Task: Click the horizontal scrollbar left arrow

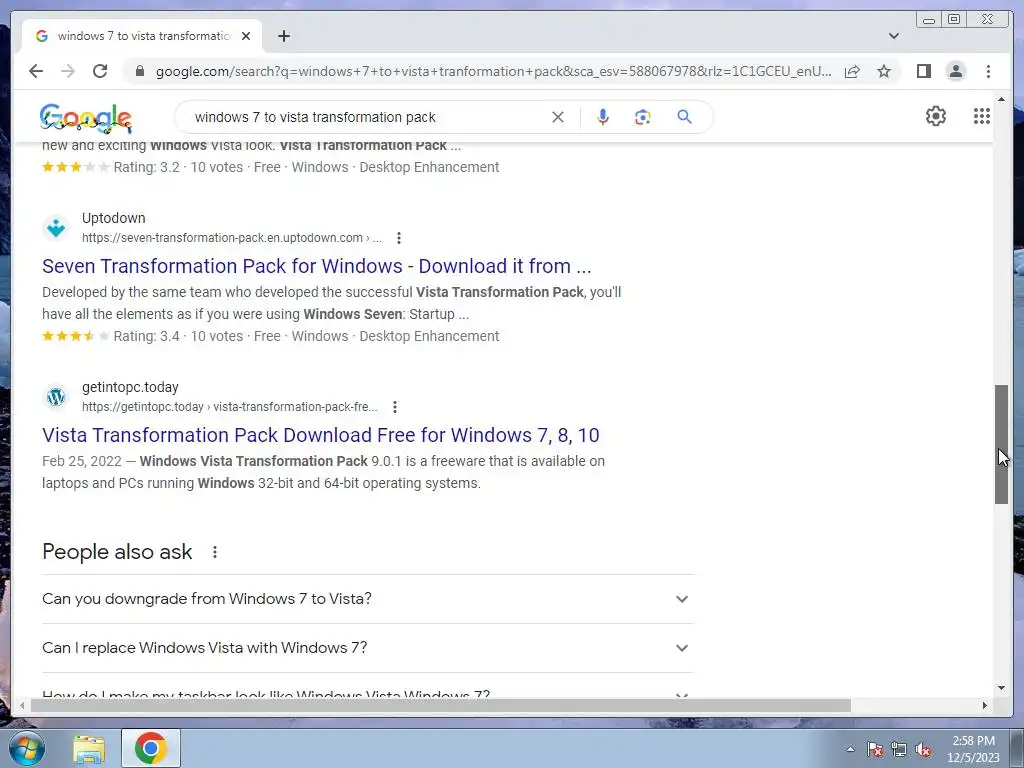Action: (x=22, y=705)
